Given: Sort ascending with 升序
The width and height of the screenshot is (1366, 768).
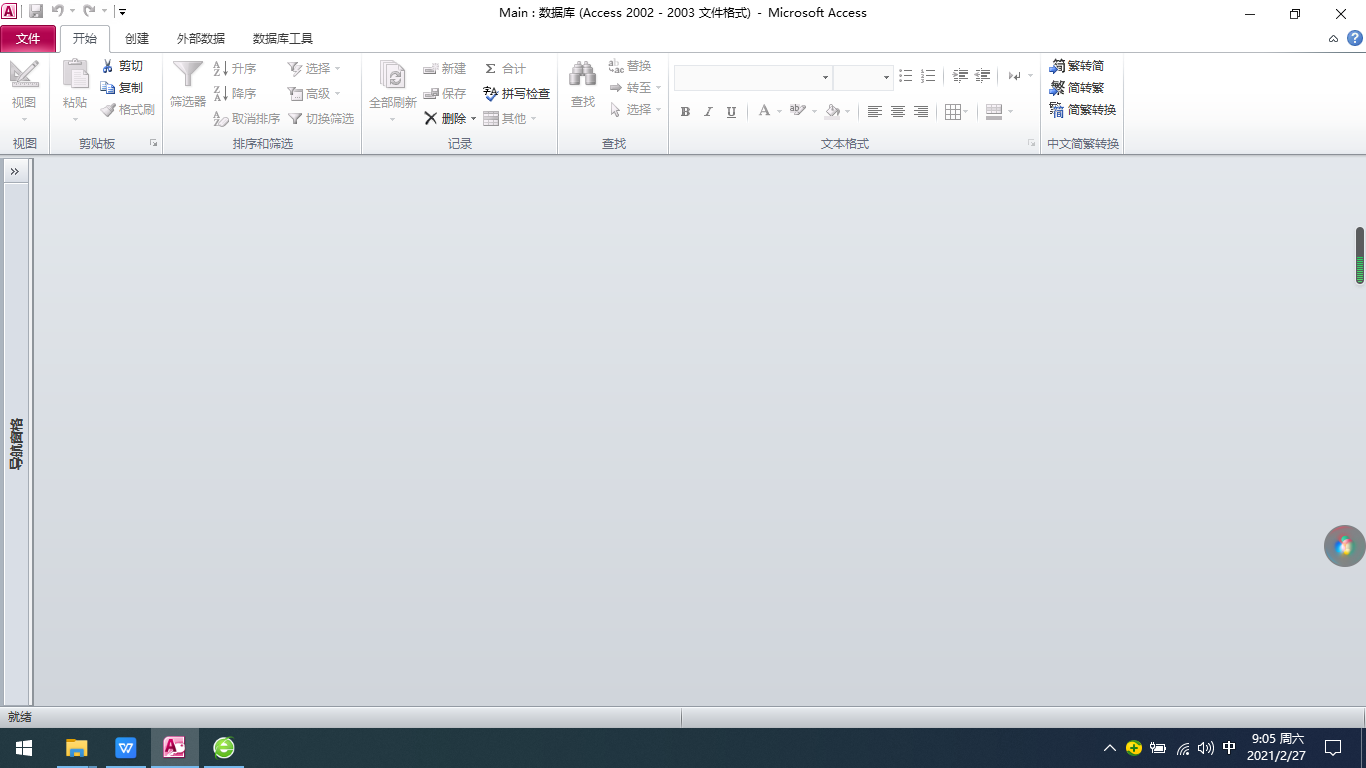Looking at the screenshot, I should [x=235, y=69].
